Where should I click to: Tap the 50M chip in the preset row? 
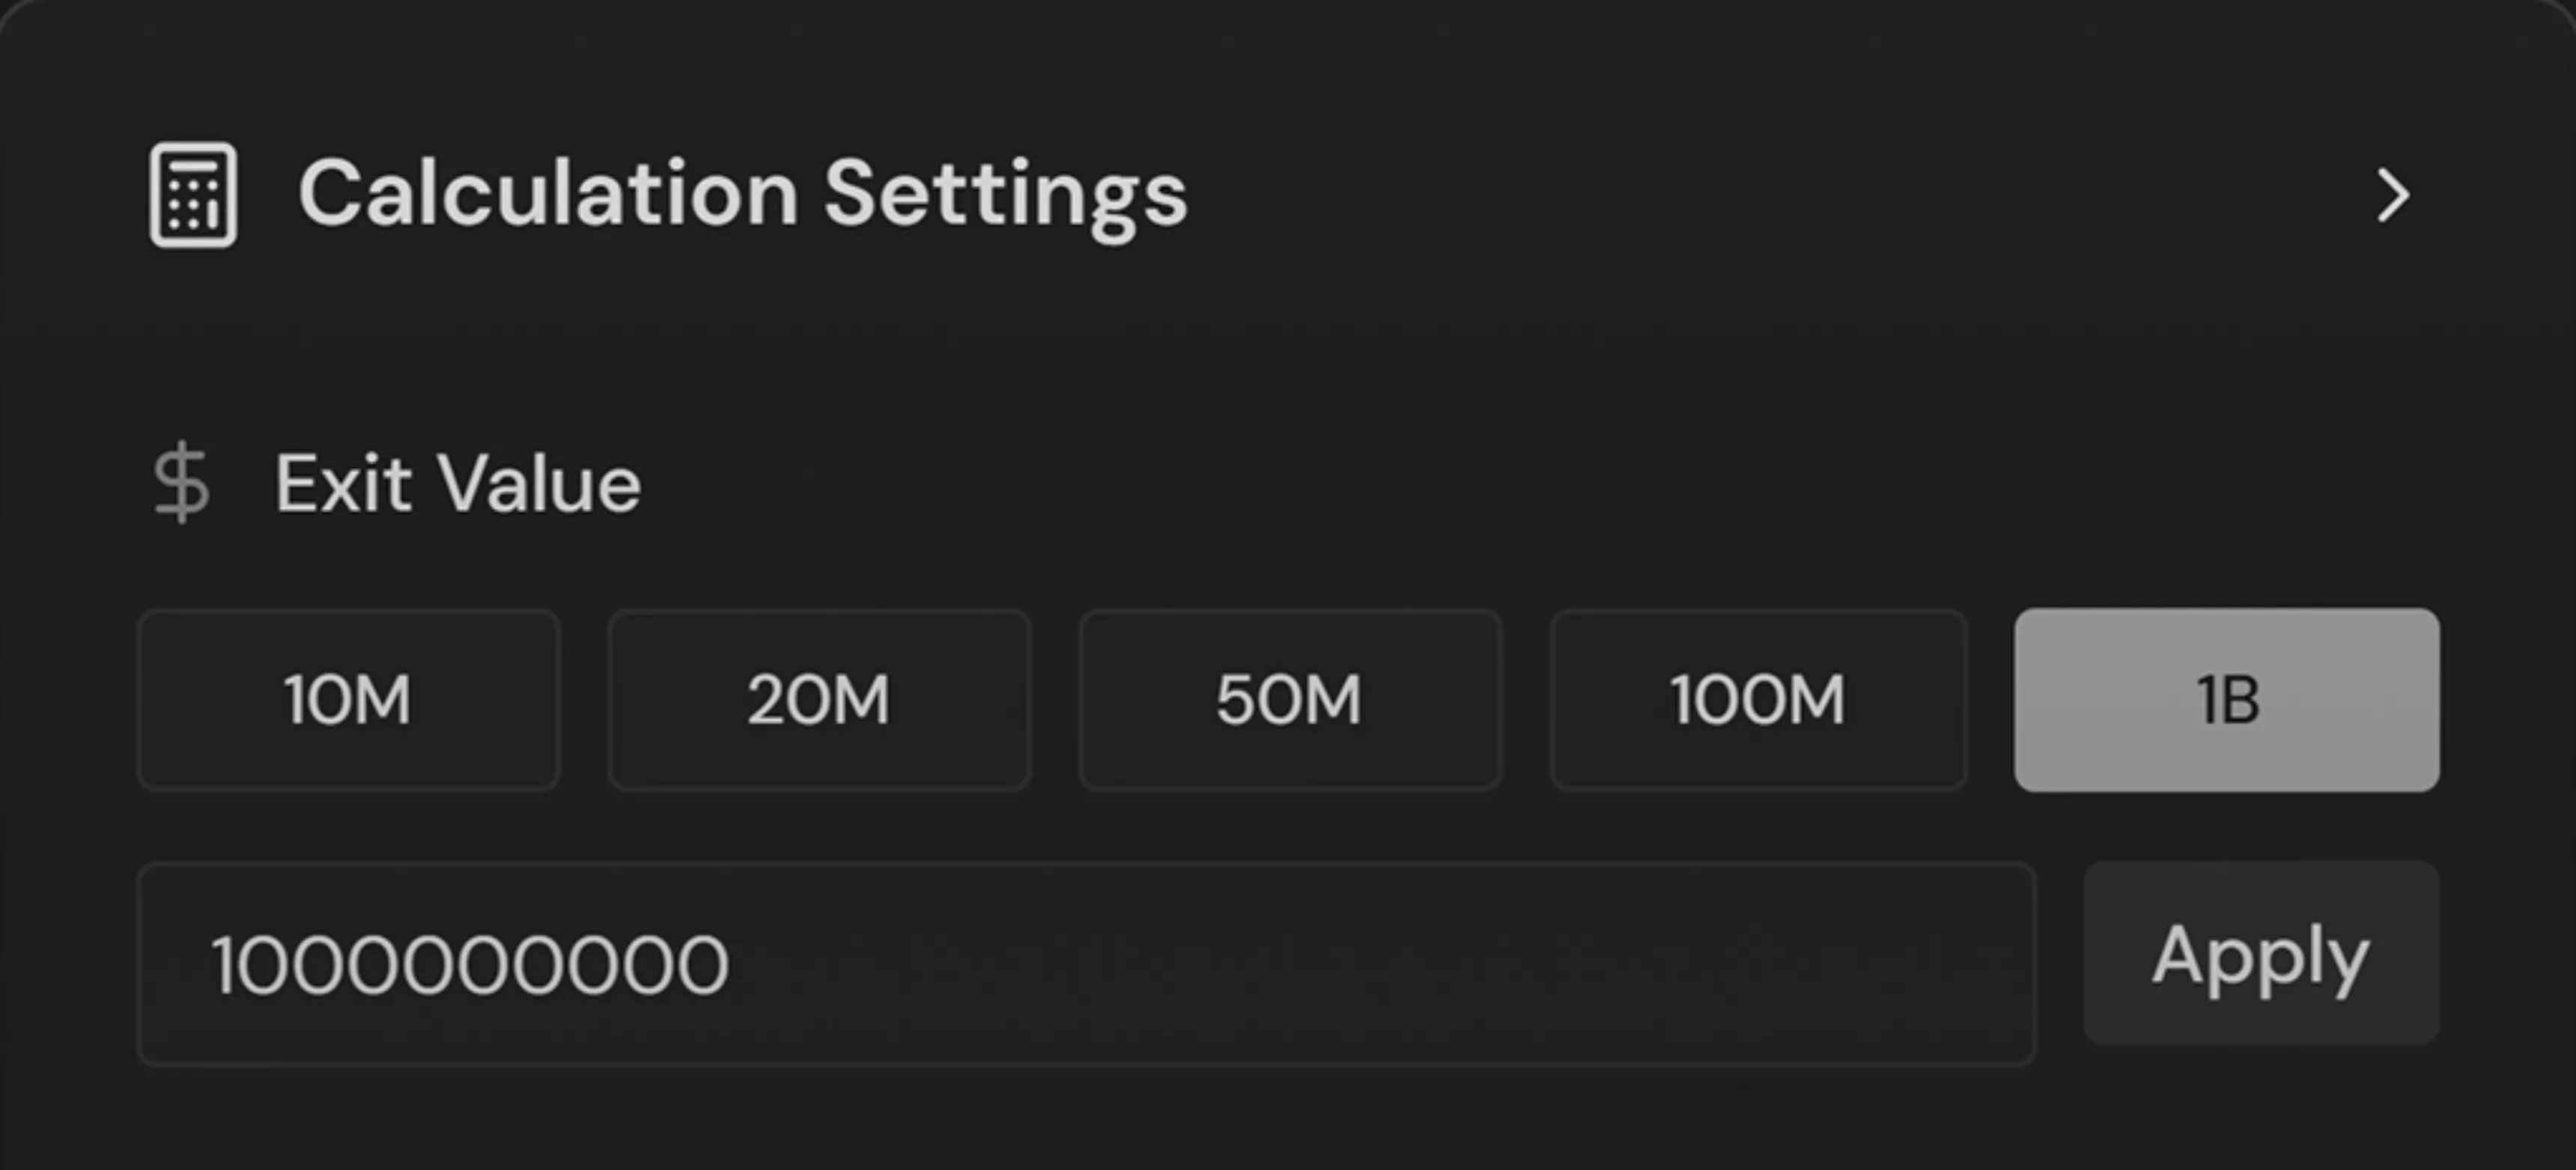click(1289, 700)
